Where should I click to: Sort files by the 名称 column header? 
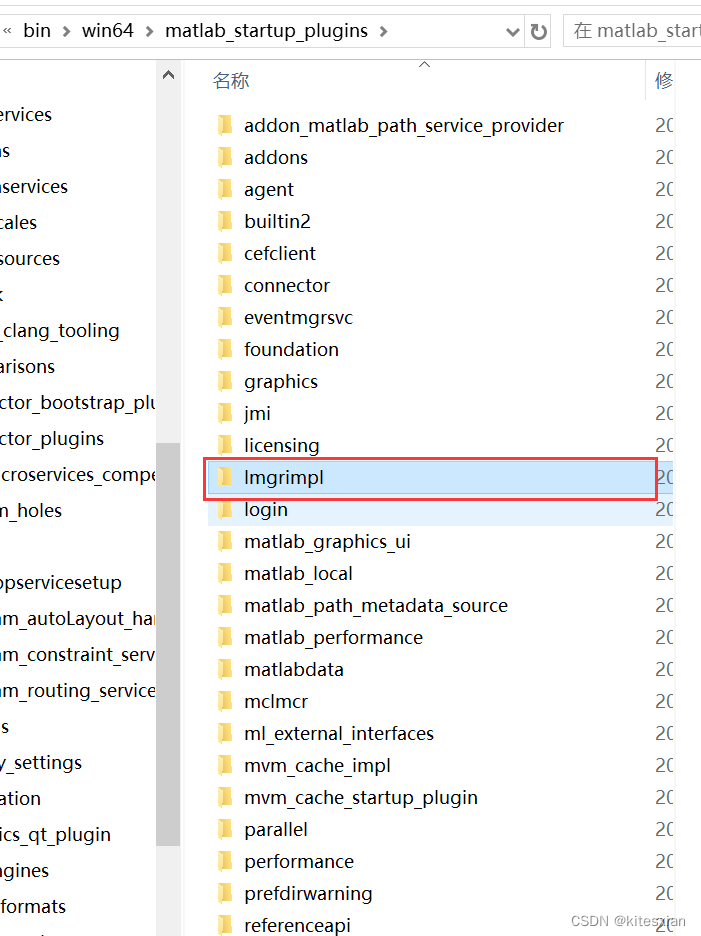tap(231, 81)
